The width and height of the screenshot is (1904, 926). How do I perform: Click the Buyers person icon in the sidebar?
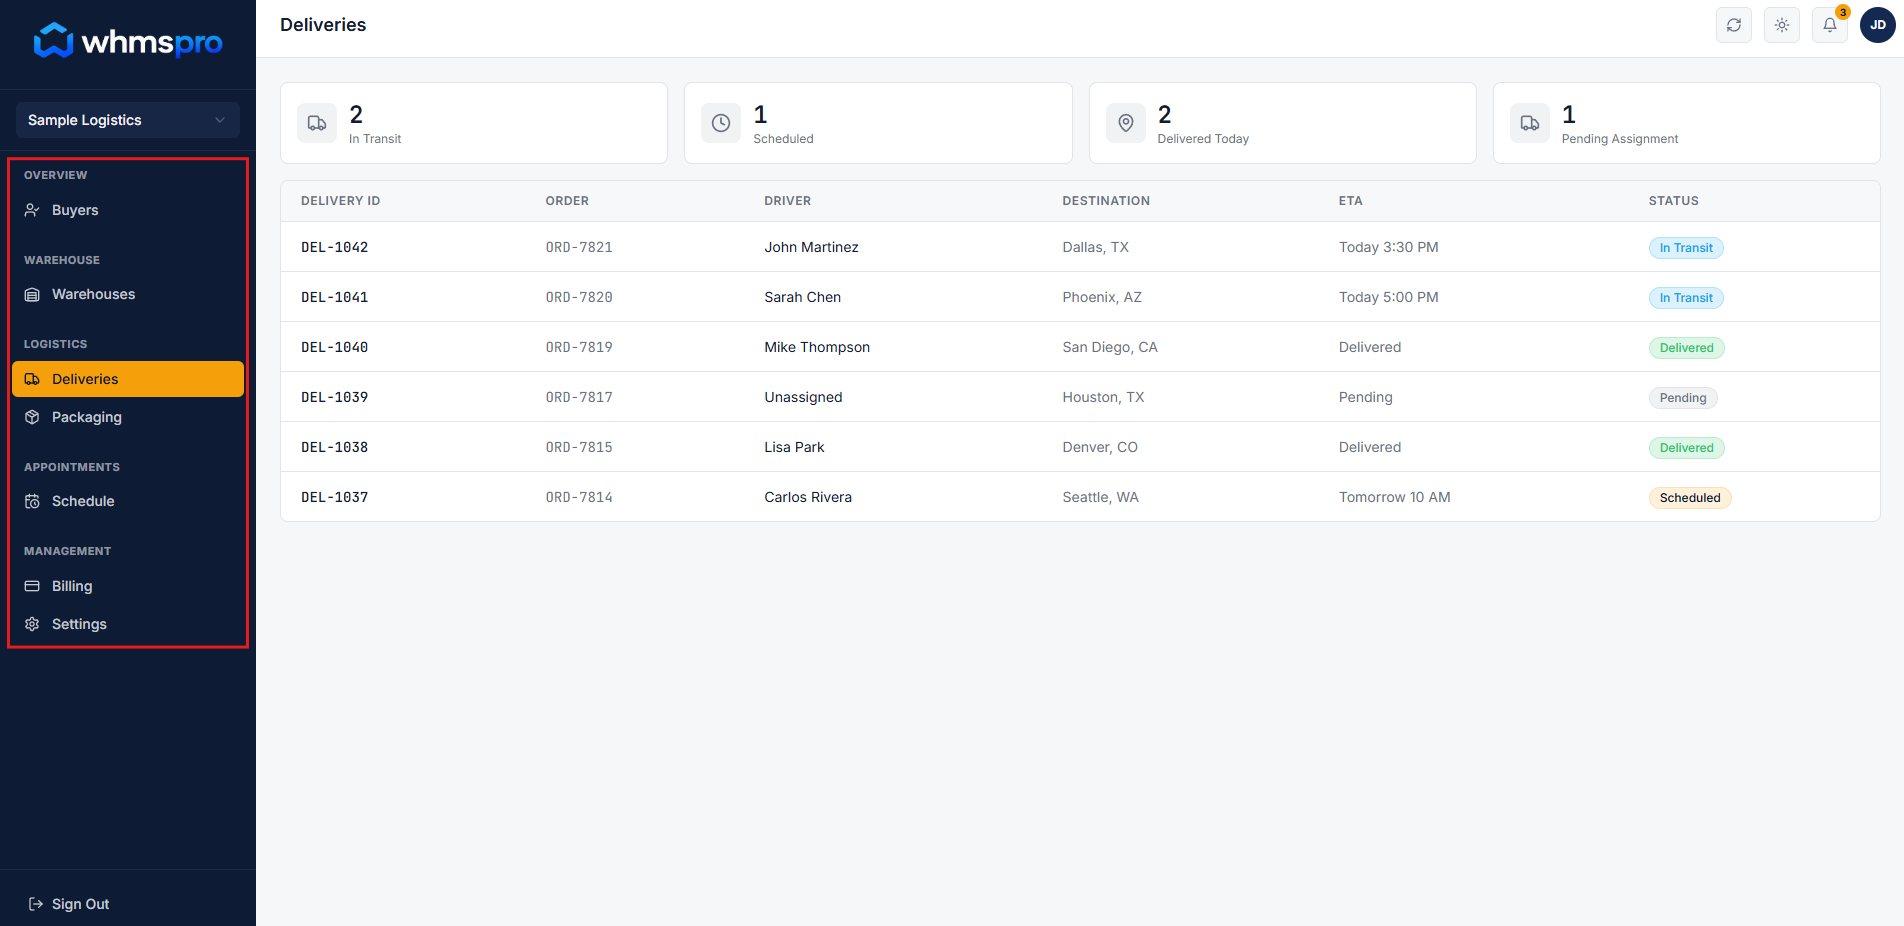click(x=32, y=210)
